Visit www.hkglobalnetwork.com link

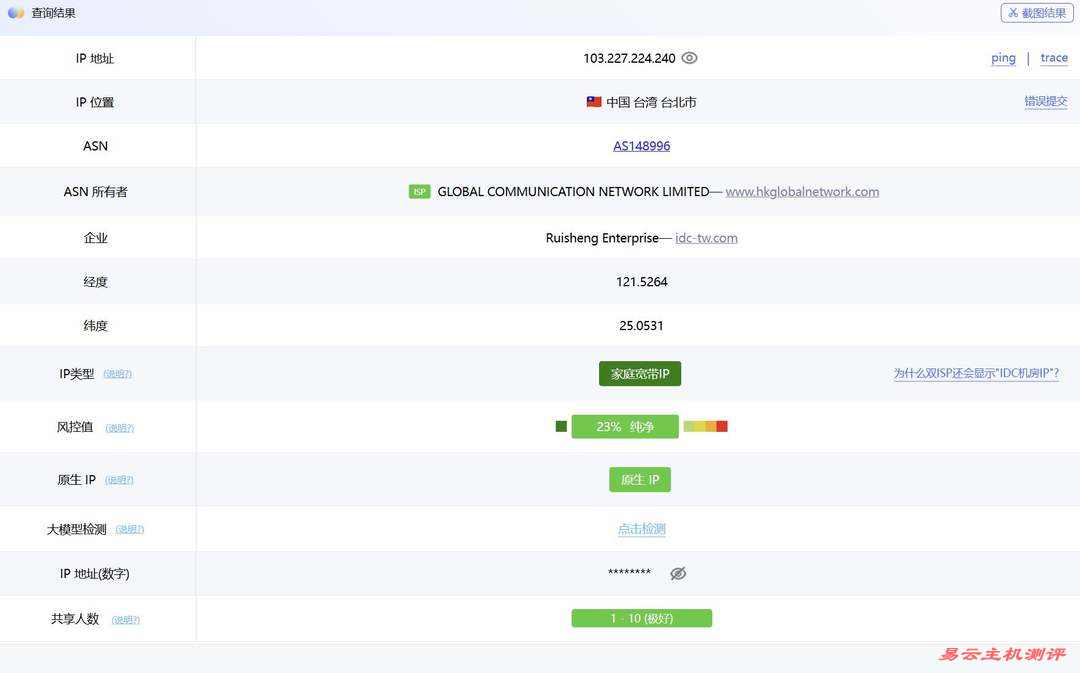pyautogui.click(x=802, y=192)
